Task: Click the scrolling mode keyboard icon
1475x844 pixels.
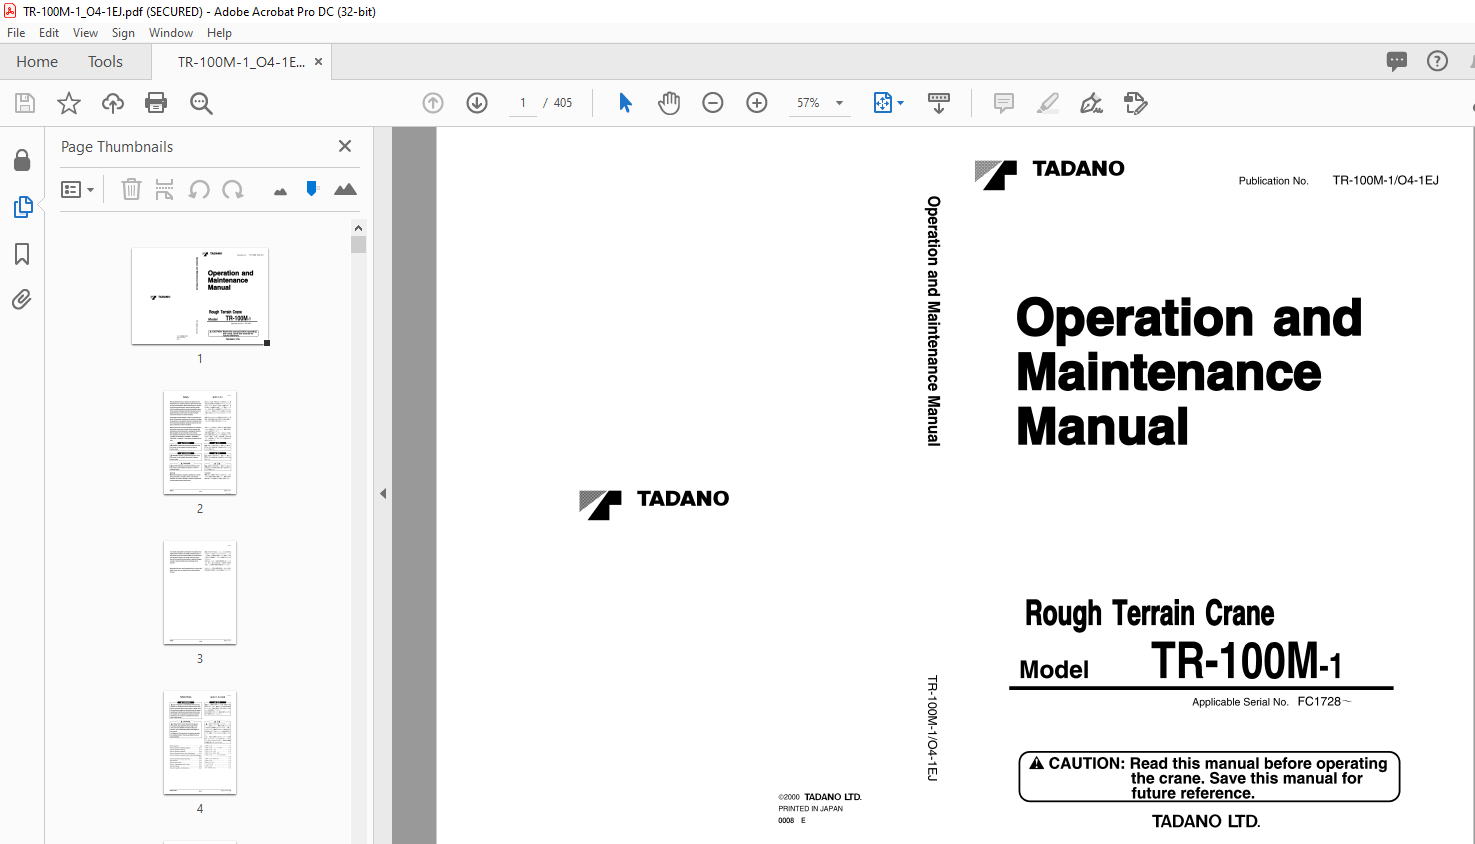Action: pos(939,103)
